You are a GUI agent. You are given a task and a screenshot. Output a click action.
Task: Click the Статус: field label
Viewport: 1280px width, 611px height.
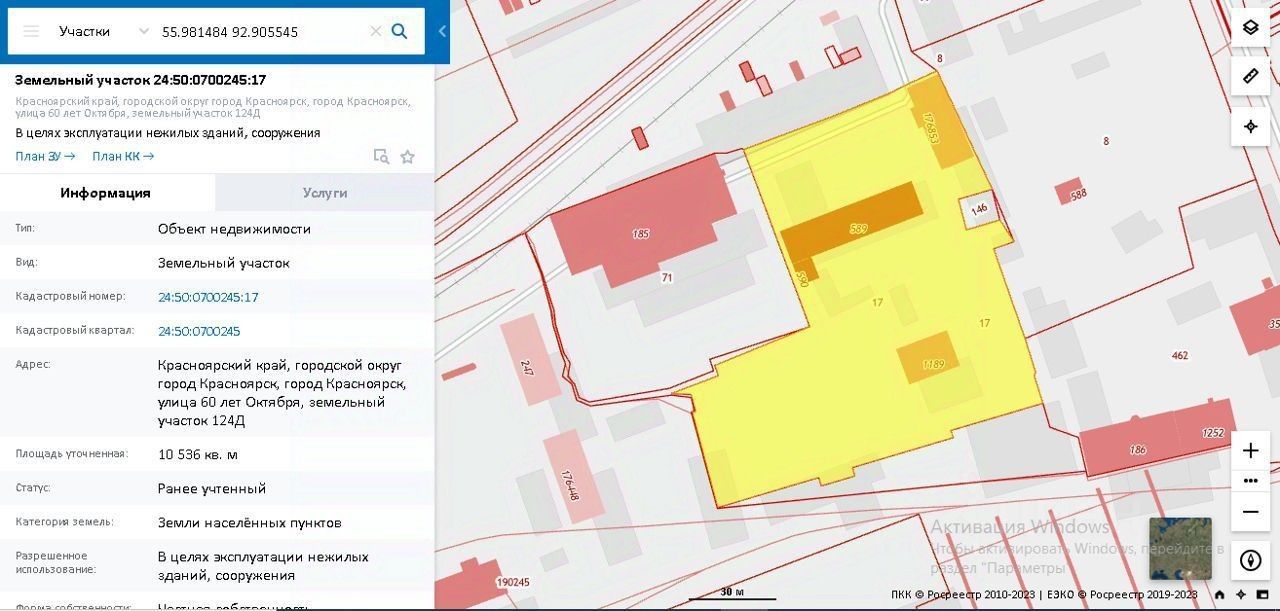tap(33, 488)
